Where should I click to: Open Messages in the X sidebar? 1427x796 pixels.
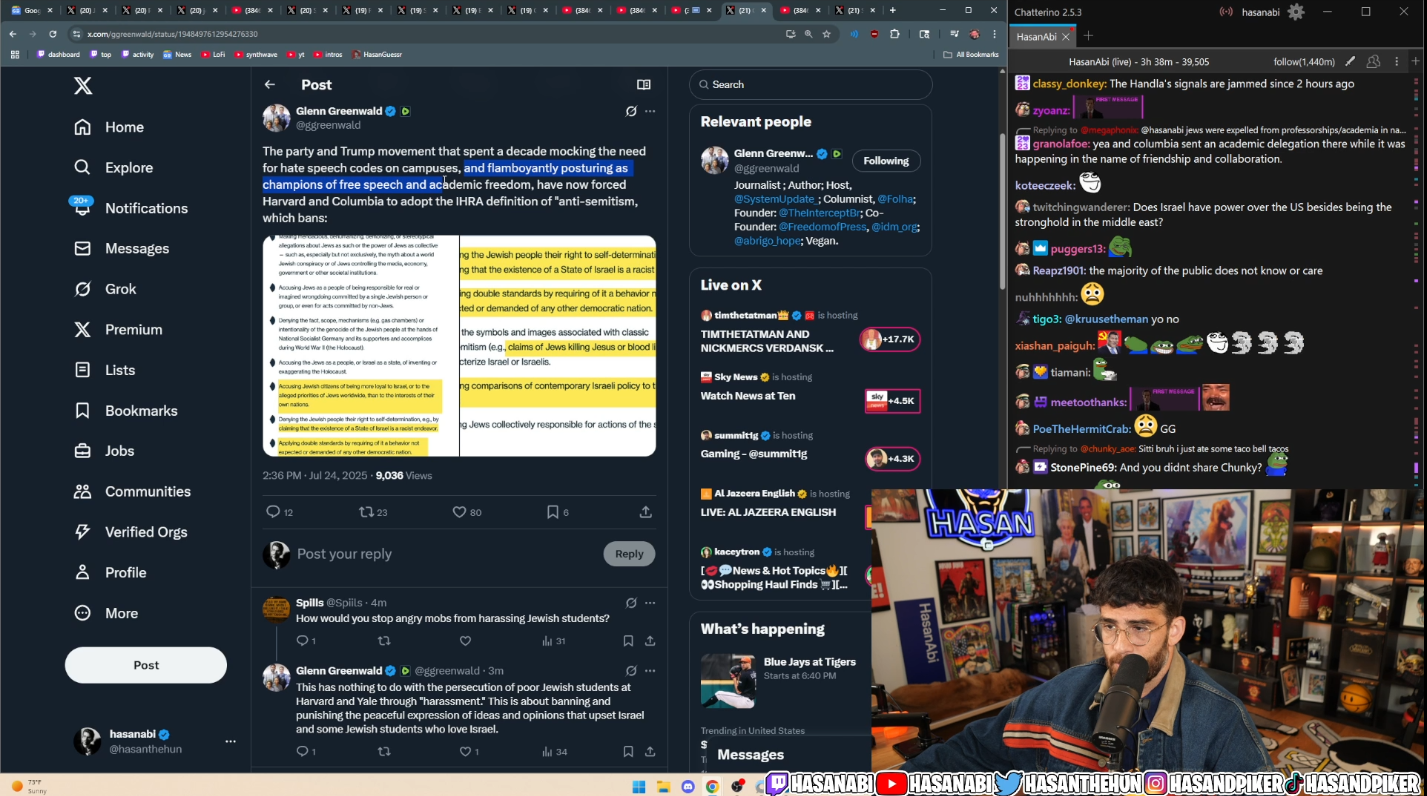121,248
